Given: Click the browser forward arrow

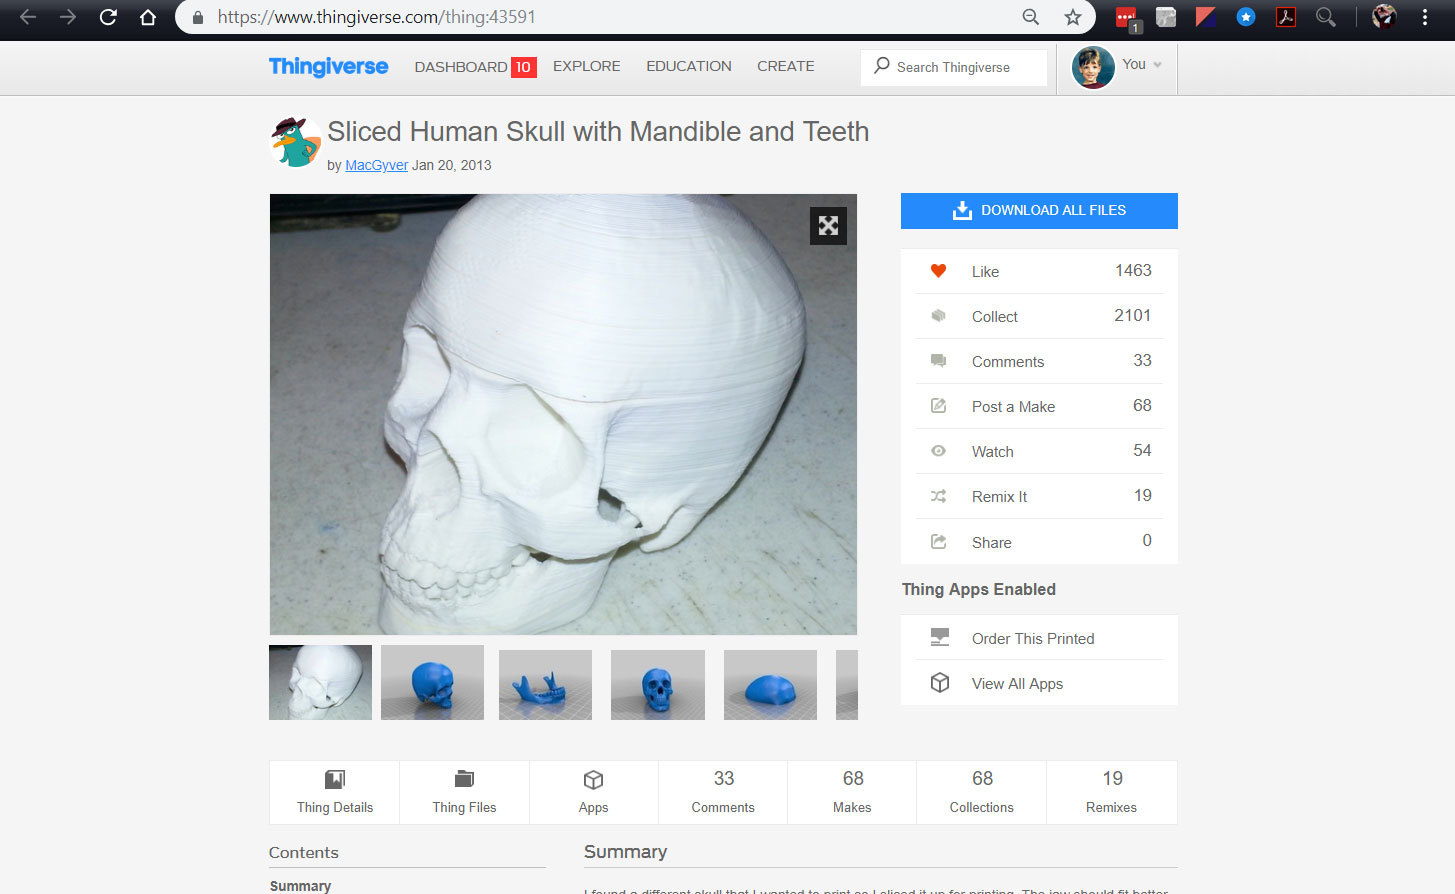Looking at the screenshot, I should click(68, 17).
